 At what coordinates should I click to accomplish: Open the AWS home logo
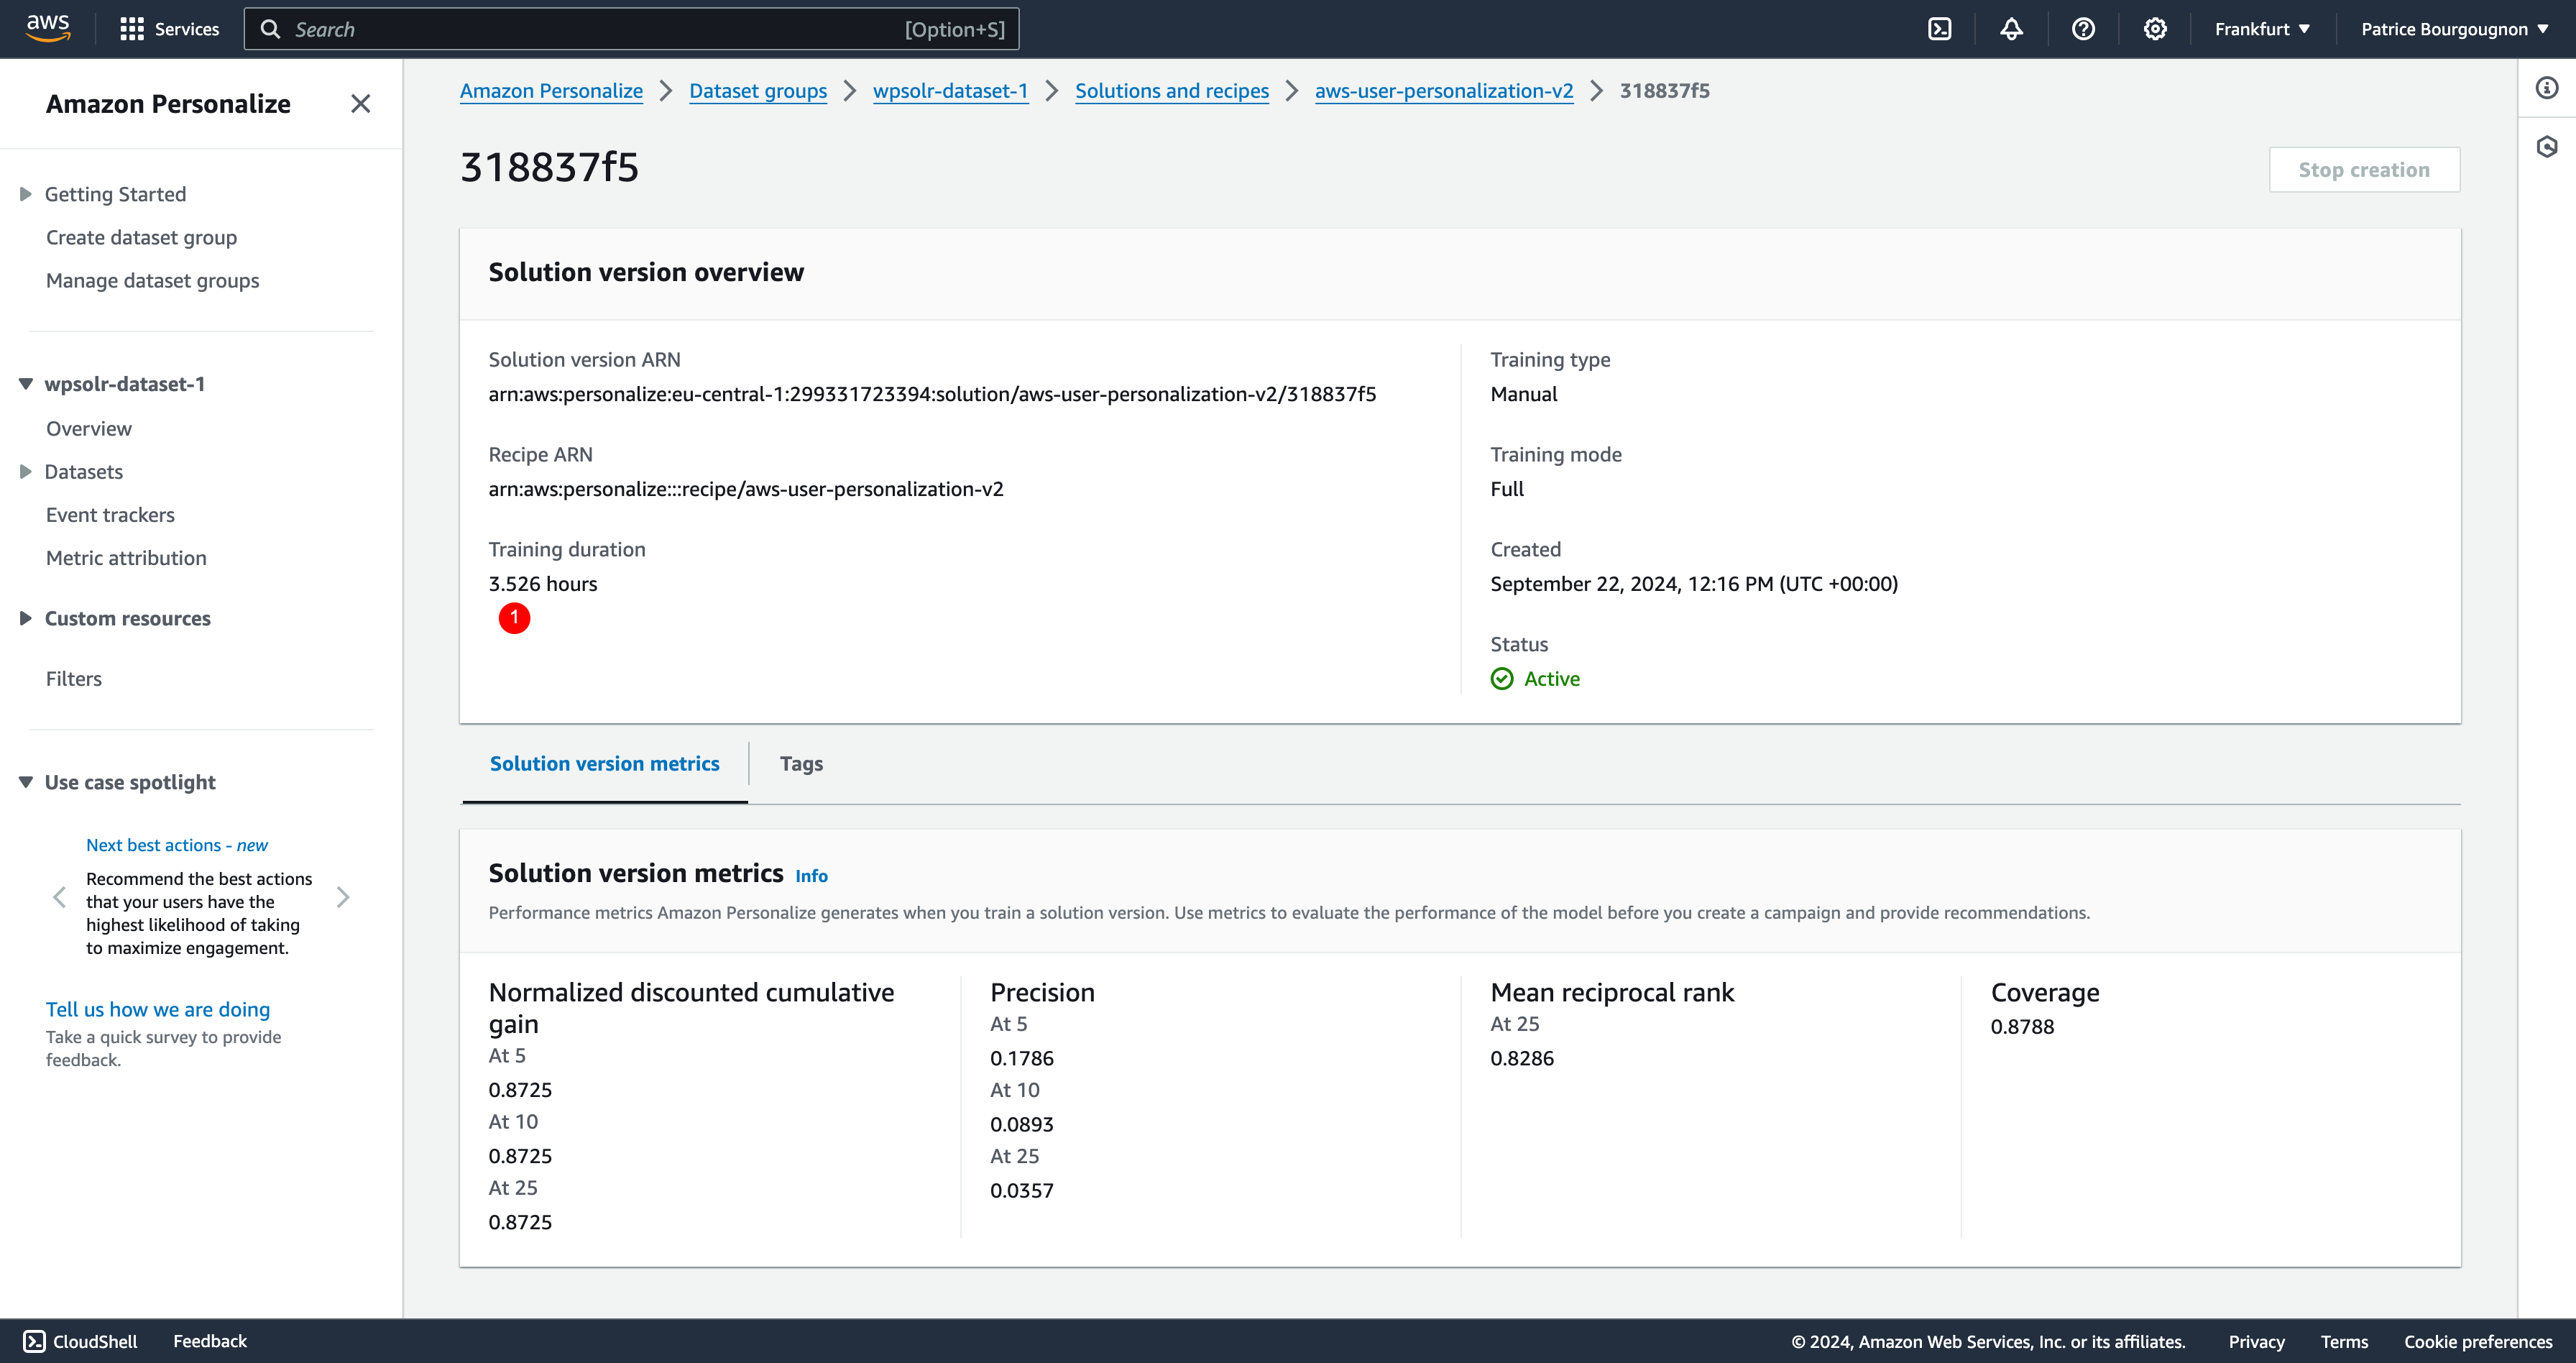48,29
